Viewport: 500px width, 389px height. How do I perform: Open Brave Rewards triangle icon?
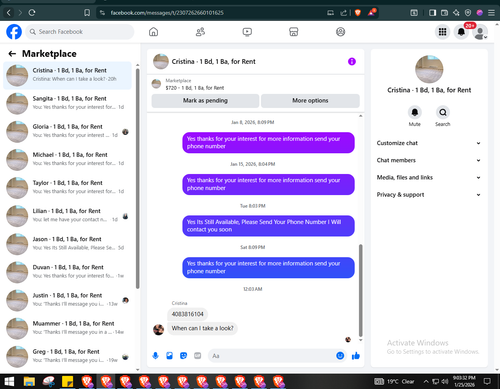point(371,13)
